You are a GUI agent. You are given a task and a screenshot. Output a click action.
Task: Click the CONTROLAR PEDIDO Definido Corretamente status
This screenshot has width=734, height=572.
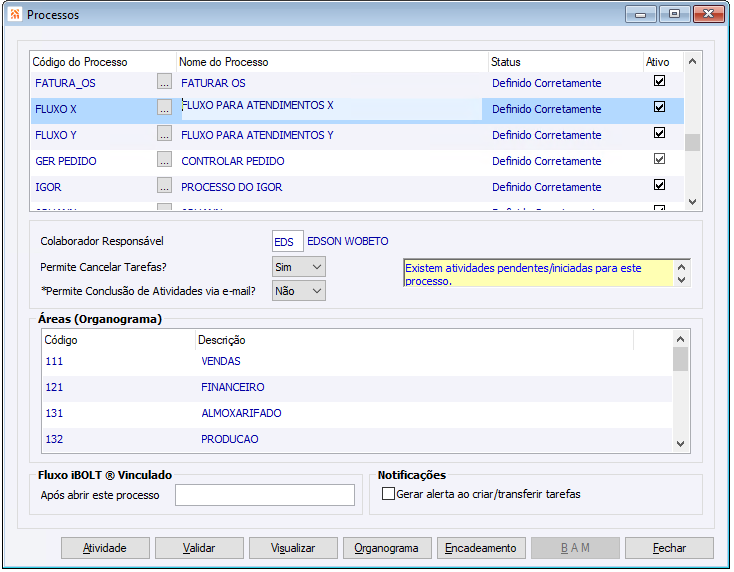point(546,161)
